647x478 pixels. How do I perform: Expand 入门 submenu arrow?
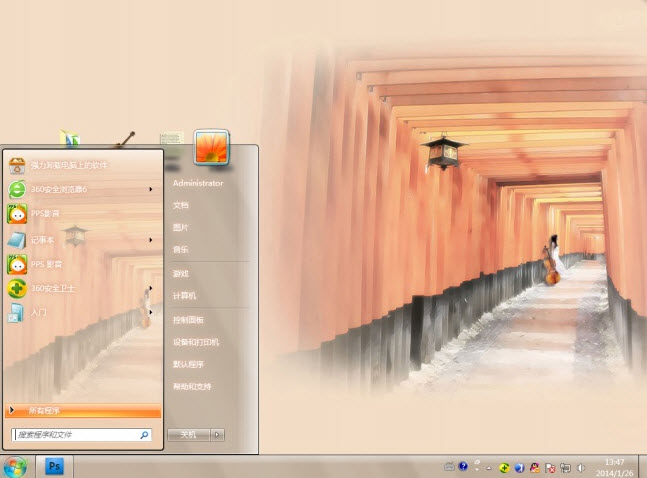(151, 312)
